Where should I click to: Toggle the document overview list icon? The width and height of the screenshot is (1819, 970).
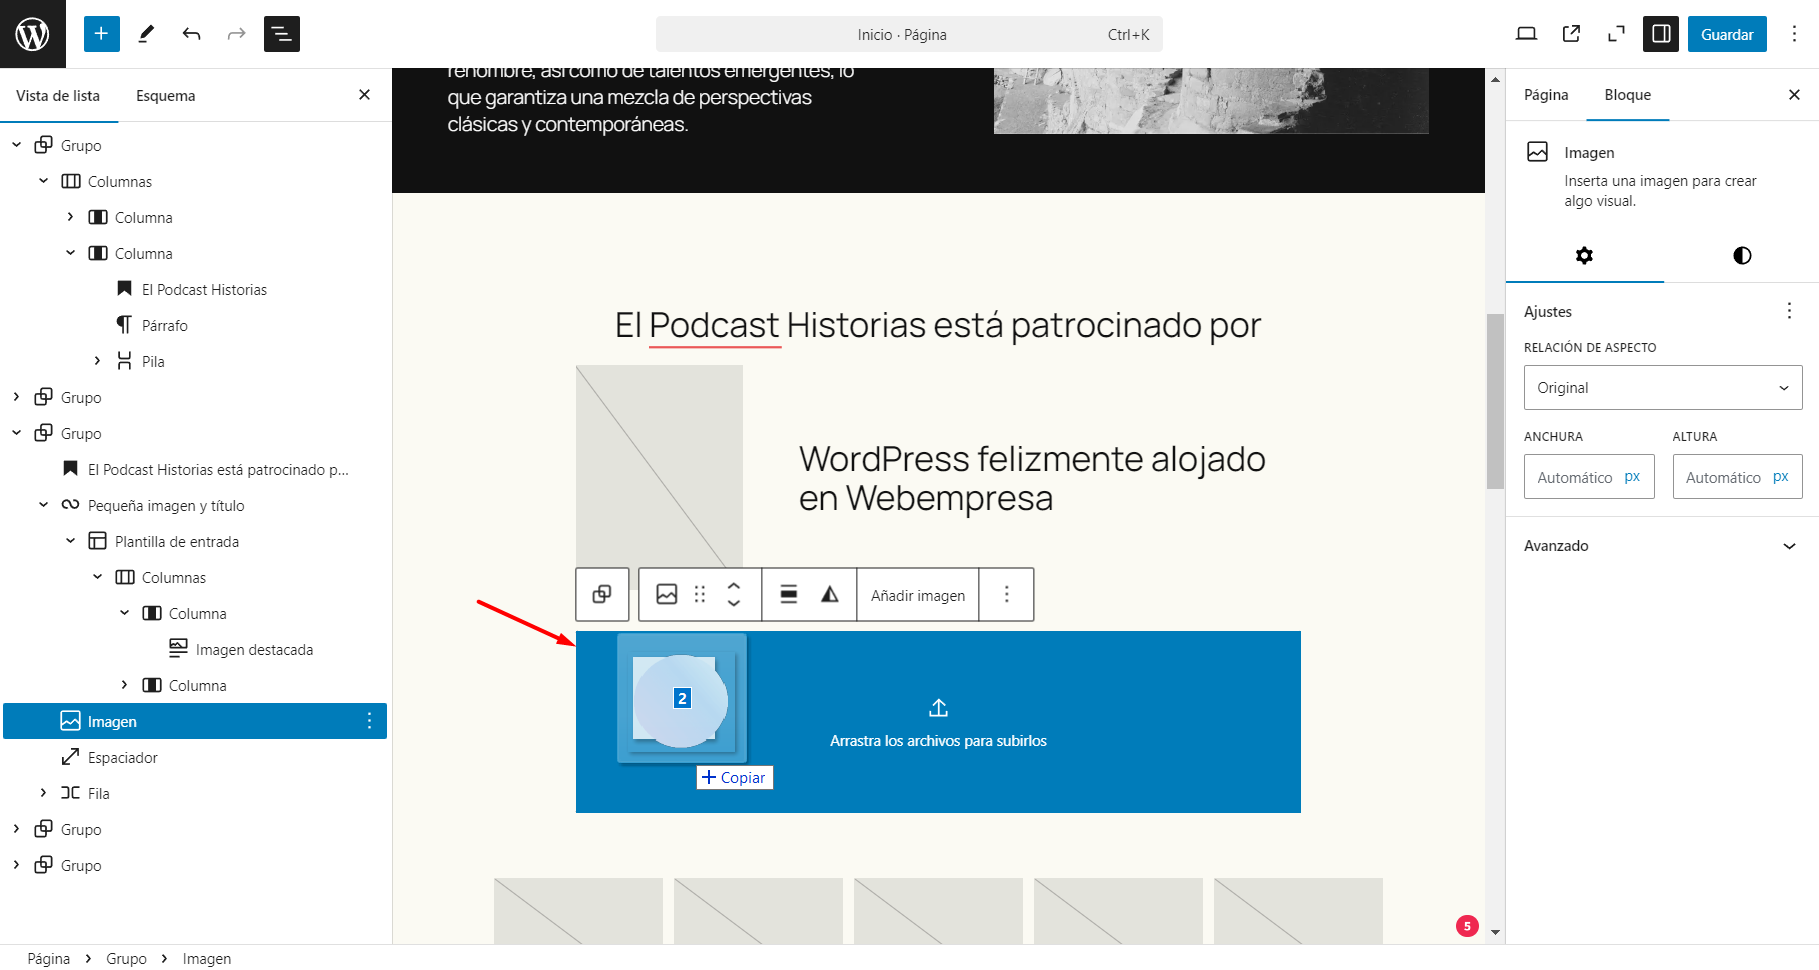point(282,34)
